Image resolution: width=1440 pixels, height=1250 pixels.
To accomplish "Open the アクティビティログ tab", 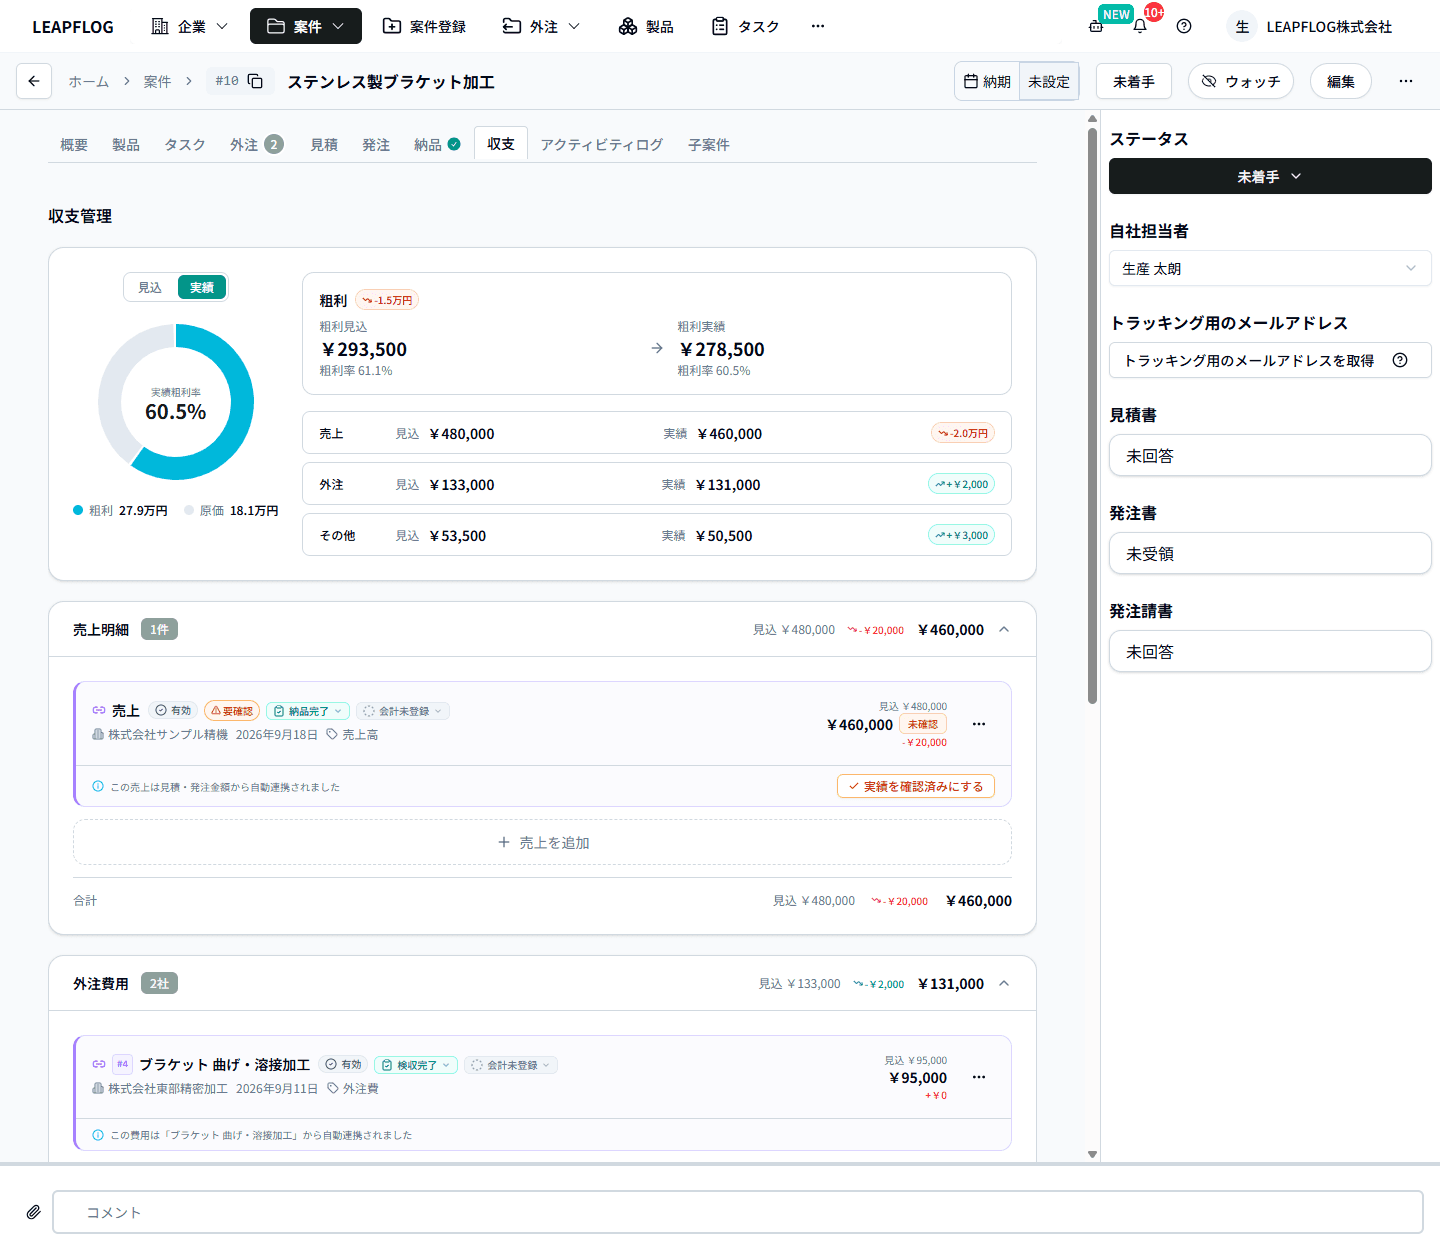I will point(602,145).
